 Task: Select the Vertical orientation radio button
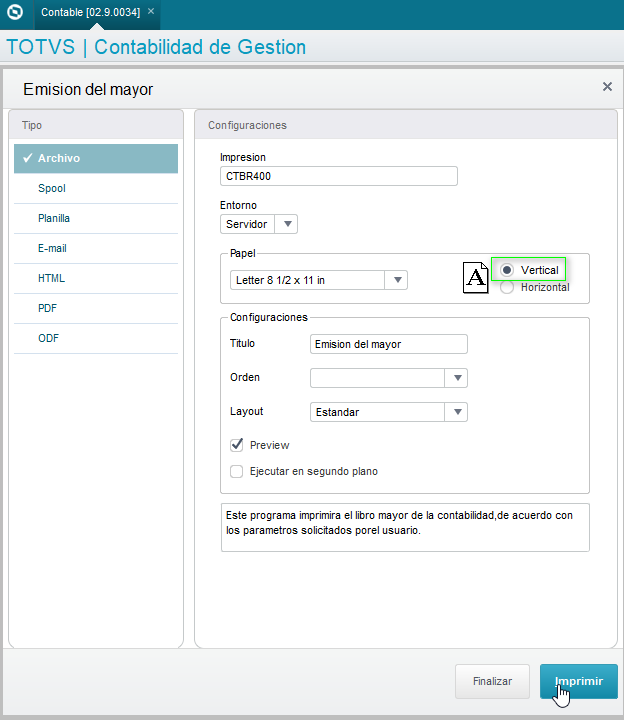pyautogui.click(x=507, y=270)
